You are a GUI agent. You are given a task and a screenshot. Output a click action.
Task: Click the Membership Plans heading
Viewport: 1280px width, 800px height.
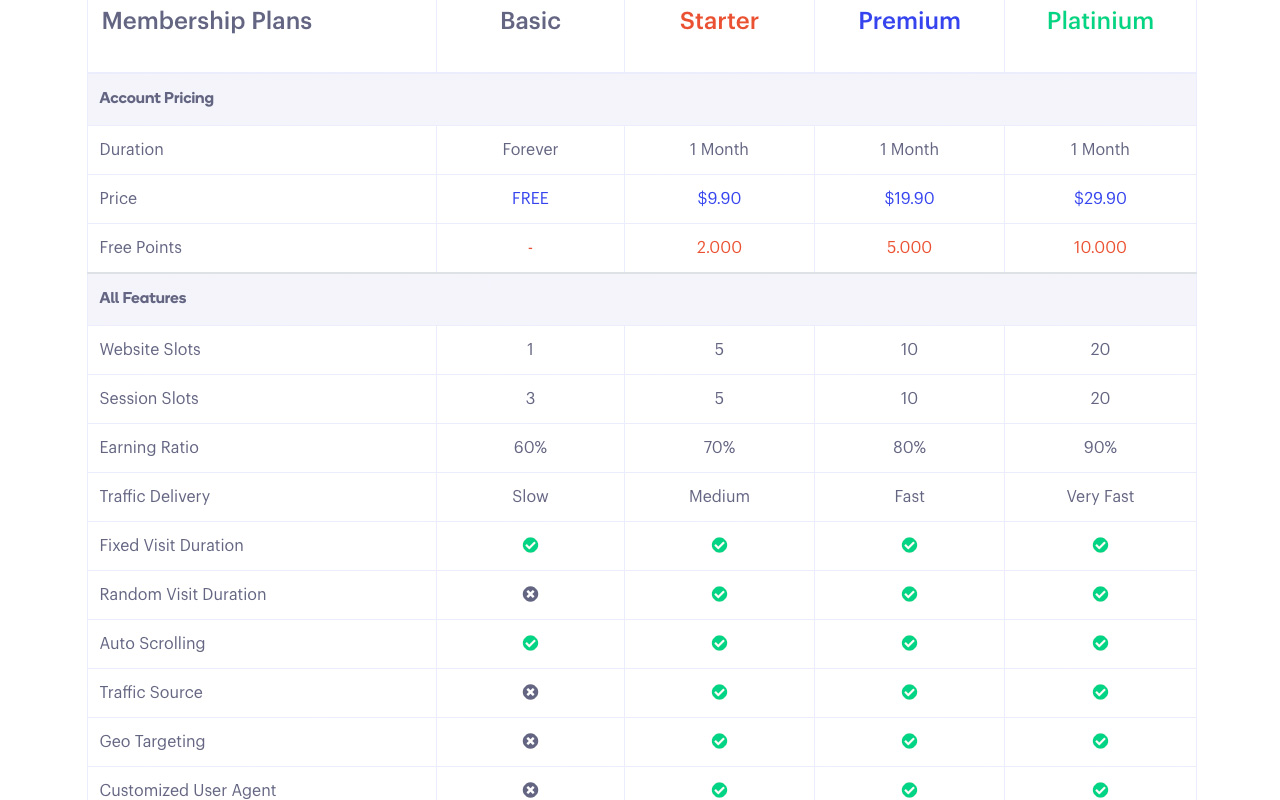[x=207, y=21]
